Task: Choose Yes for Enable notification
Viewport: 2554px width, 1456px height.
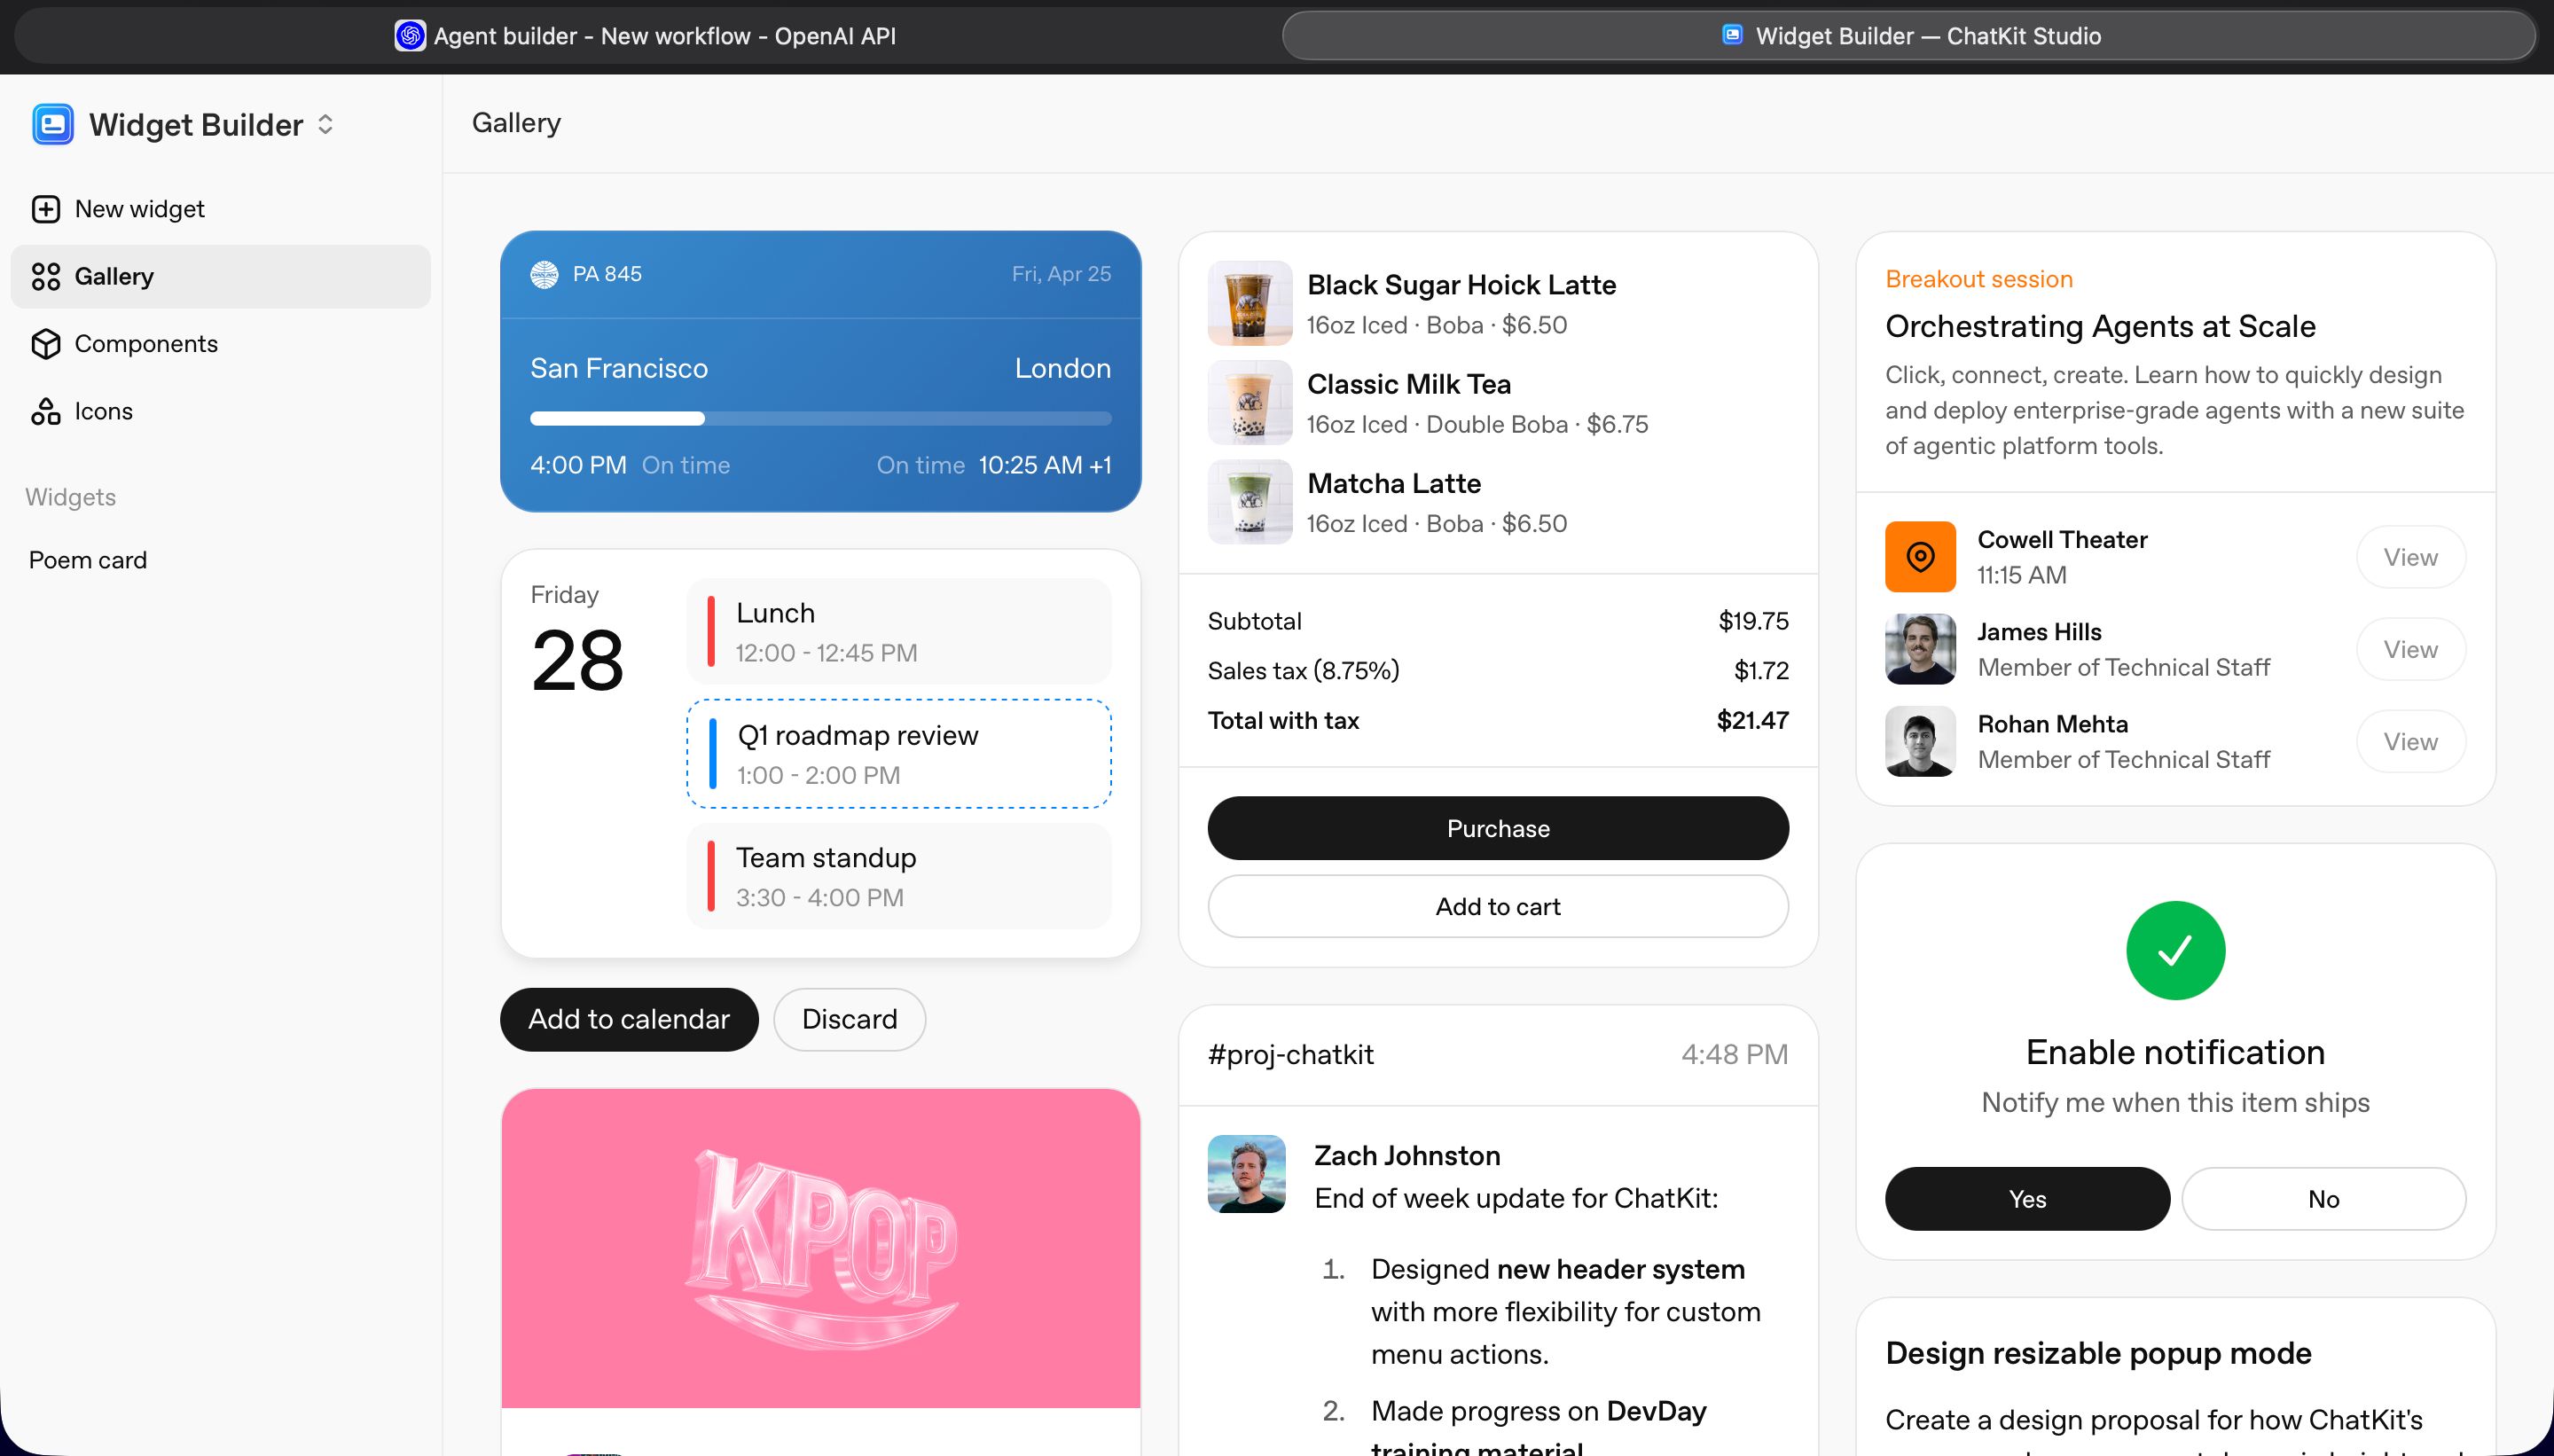Action: (2027, 1198)
